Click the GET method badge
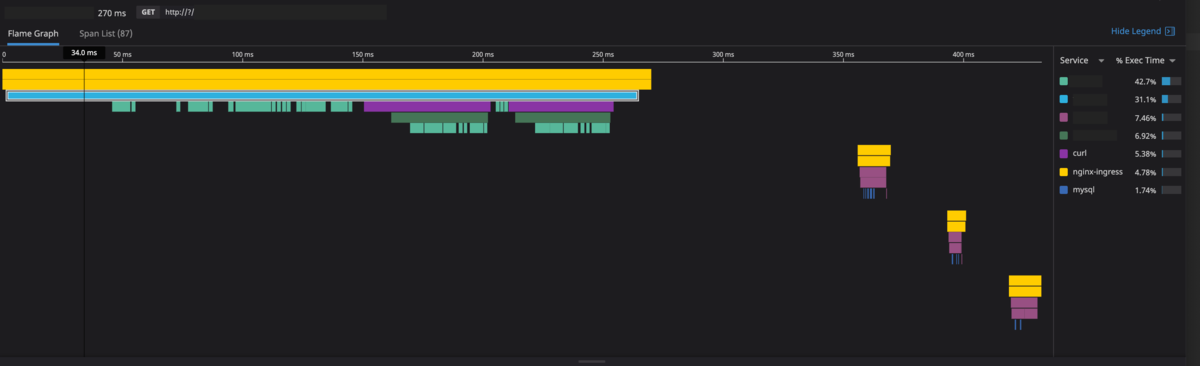Image resolution: width=1200 pixels, height=366 pixels. tap(148, 12)
